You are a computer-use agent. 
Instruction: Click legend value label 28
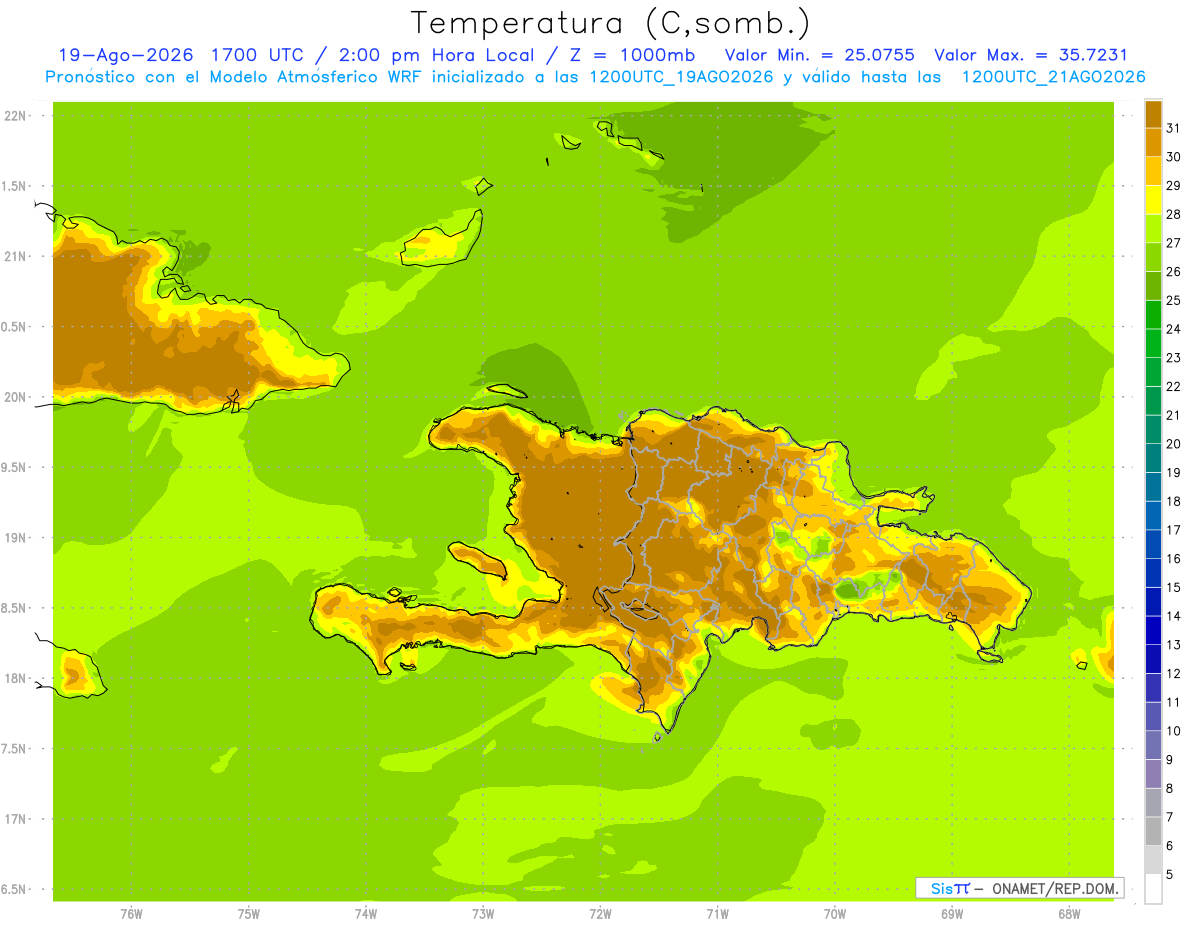[1173, 214]
